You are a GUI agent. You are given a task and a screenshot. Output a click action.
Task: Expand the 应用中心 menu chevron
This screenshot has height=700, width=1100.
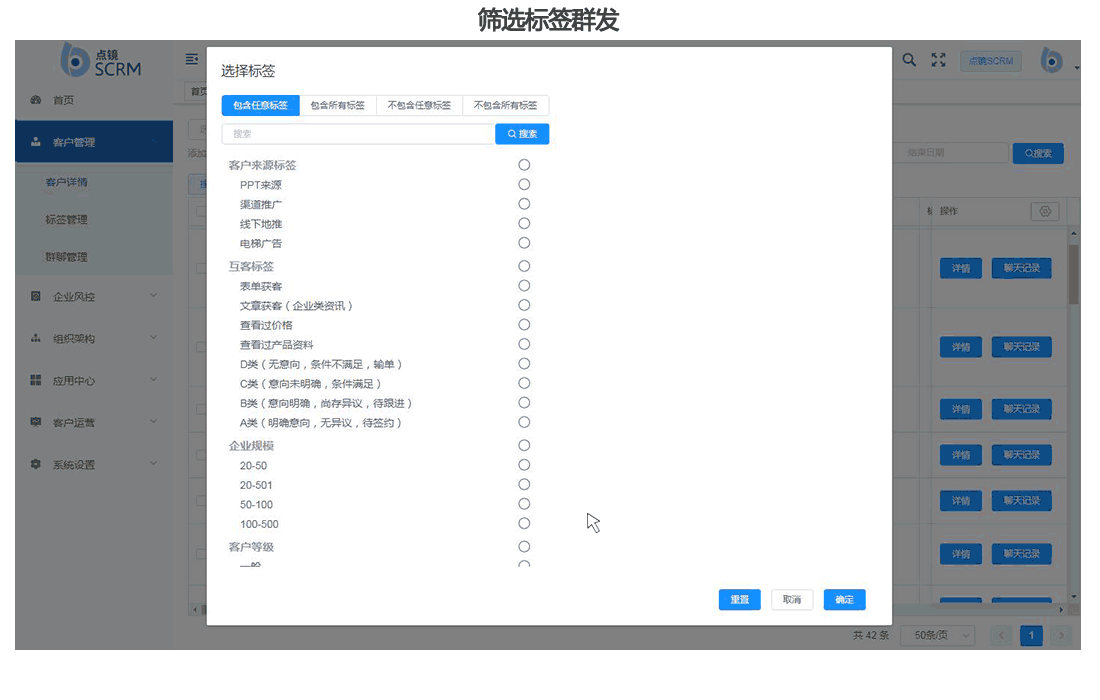click(x=154, y=379)
